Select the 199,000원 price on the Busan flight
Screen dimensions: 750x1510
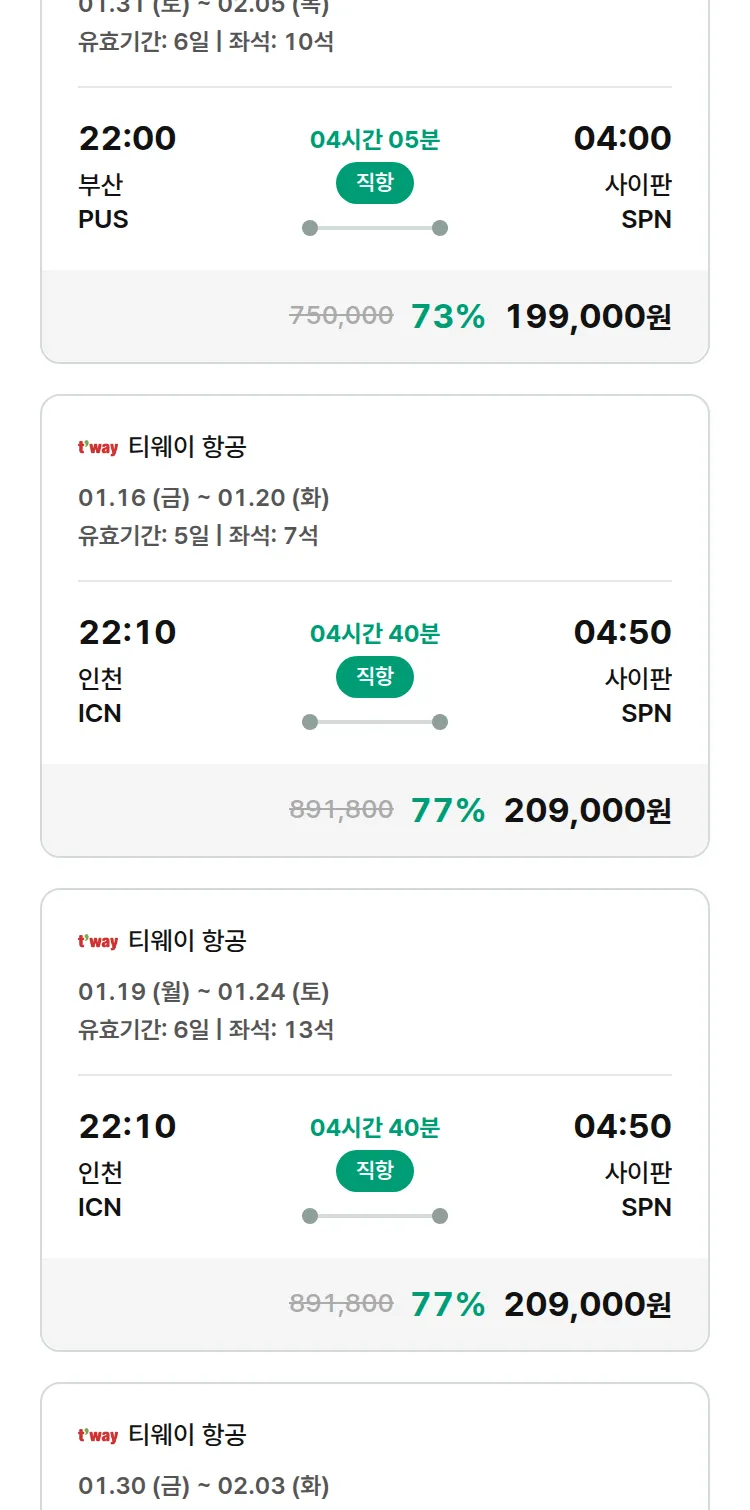[x=588, y=316]
